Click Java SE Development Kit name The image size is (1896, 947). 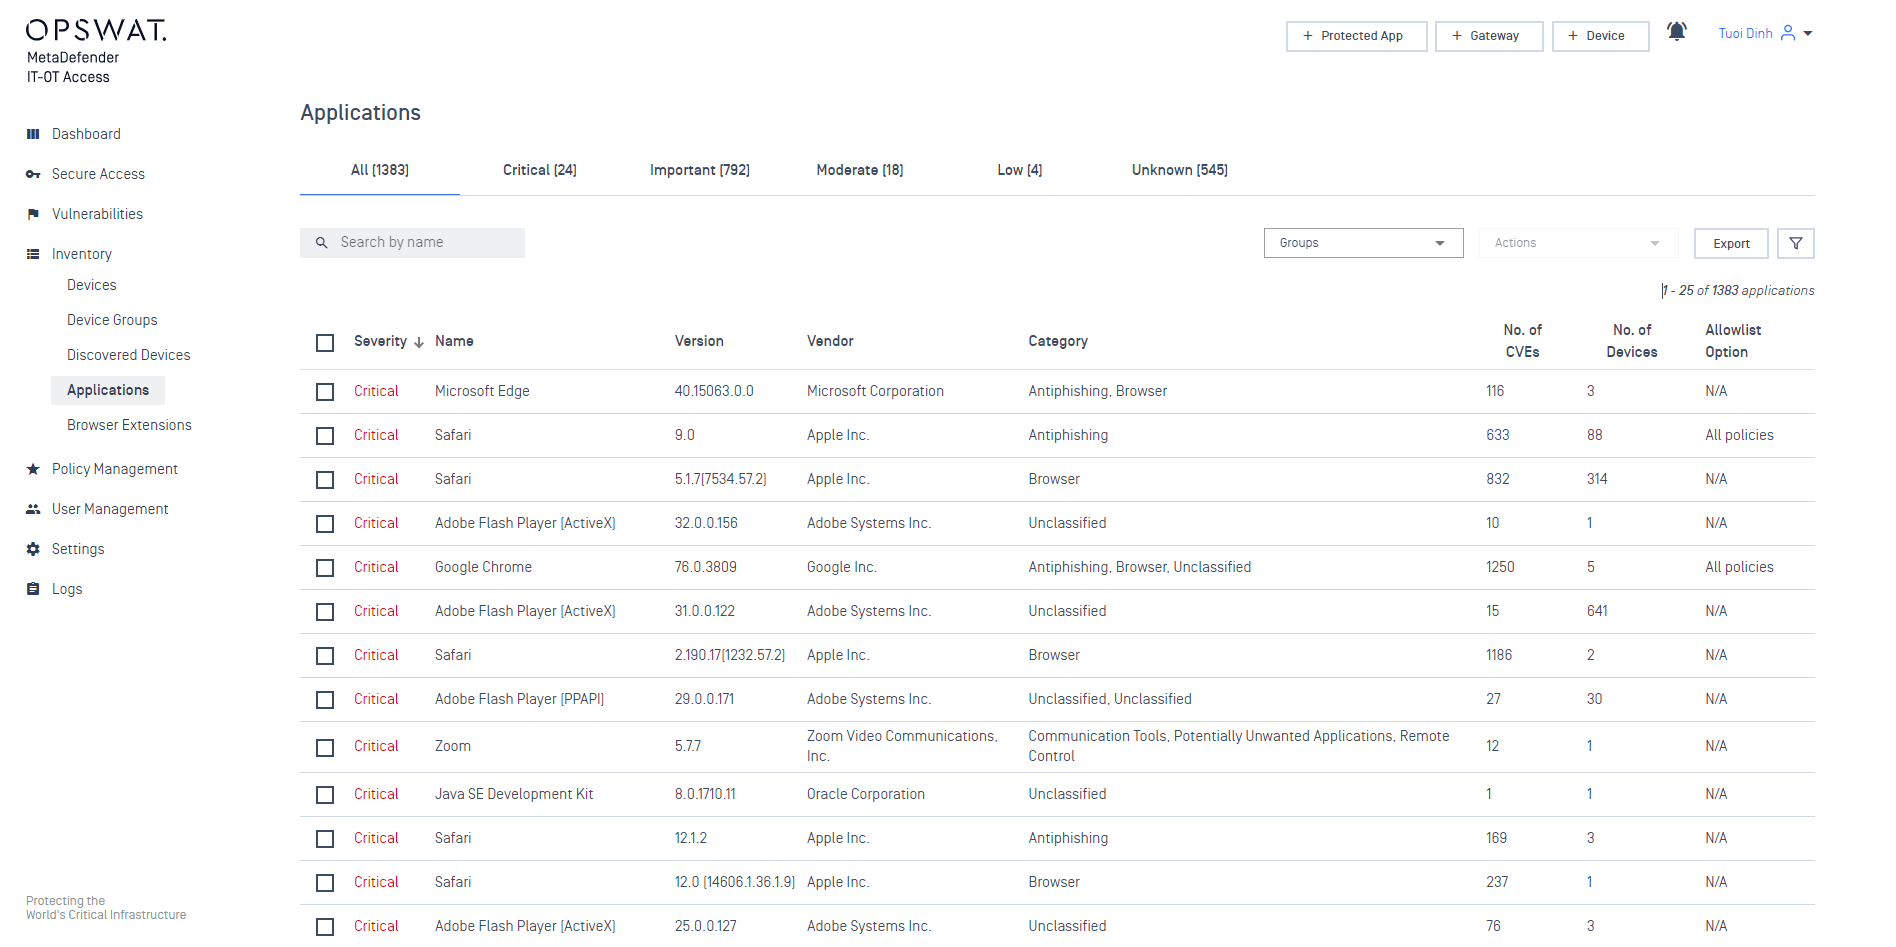514,794
